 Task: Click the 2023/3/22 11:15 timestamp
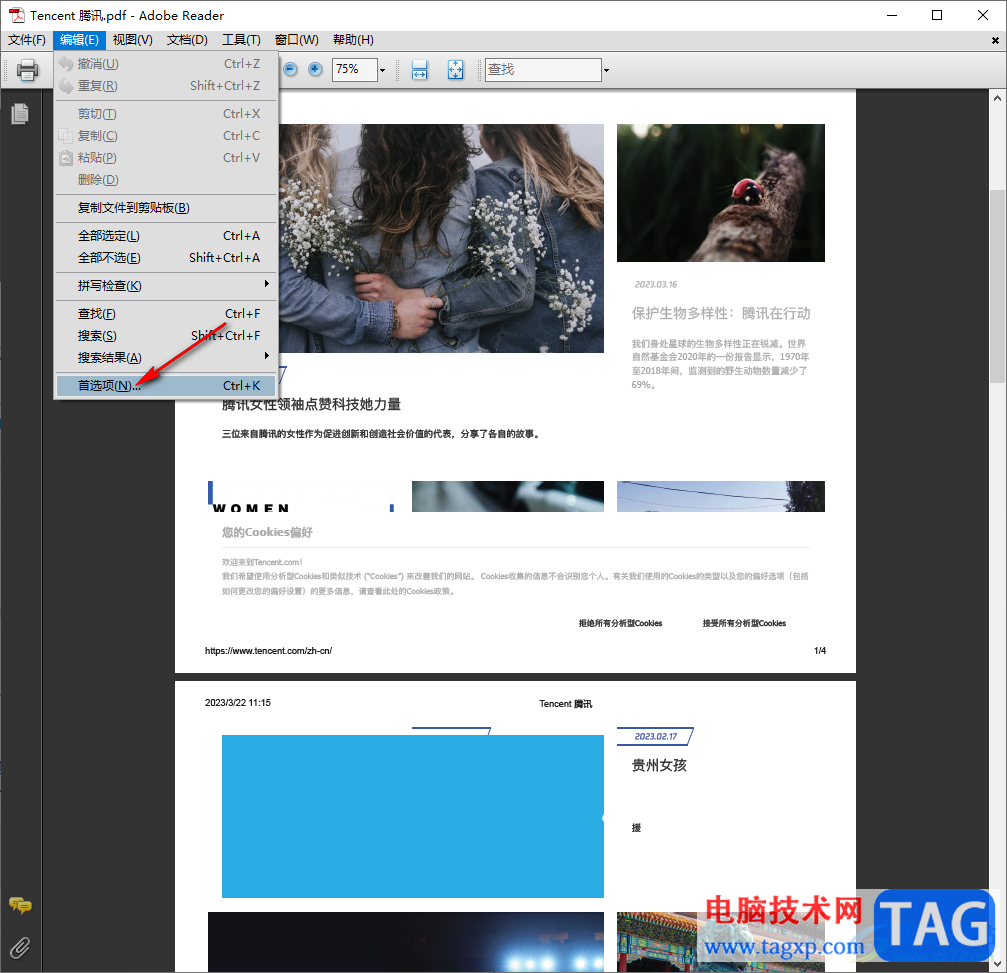[238, 703]
